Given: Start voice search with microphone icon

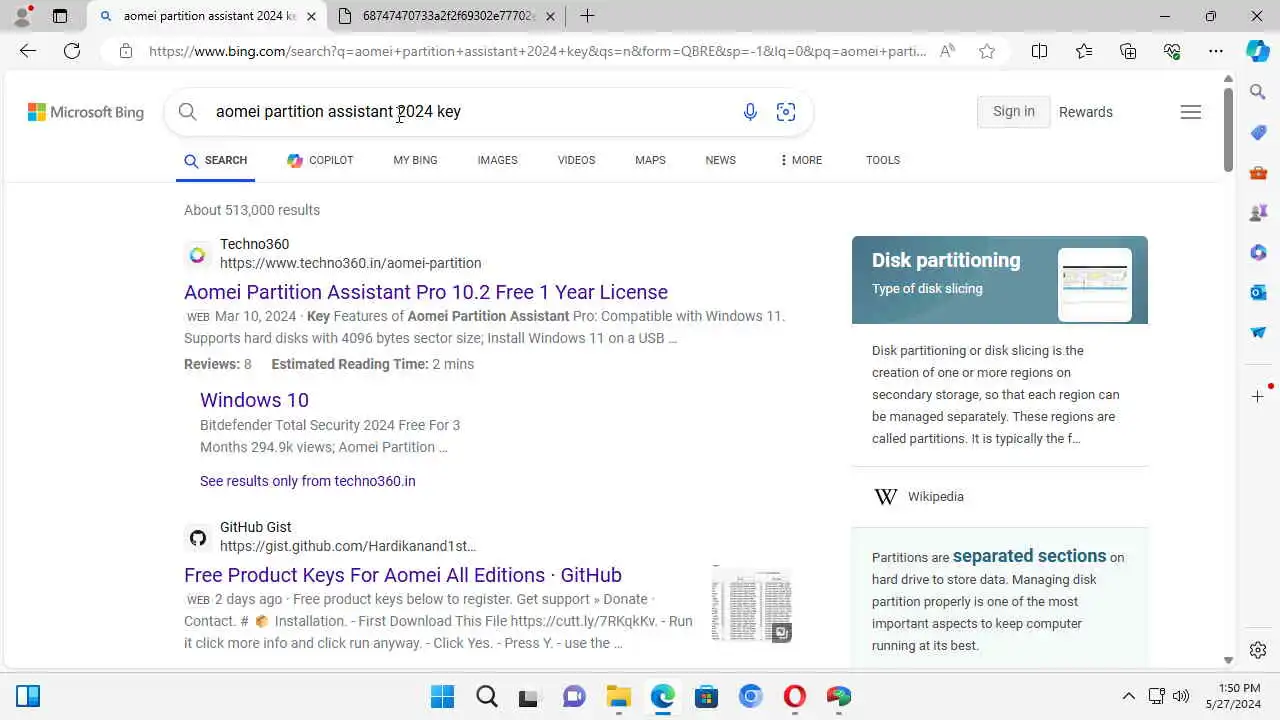Looking at the screenshot, I should point(750,112).
